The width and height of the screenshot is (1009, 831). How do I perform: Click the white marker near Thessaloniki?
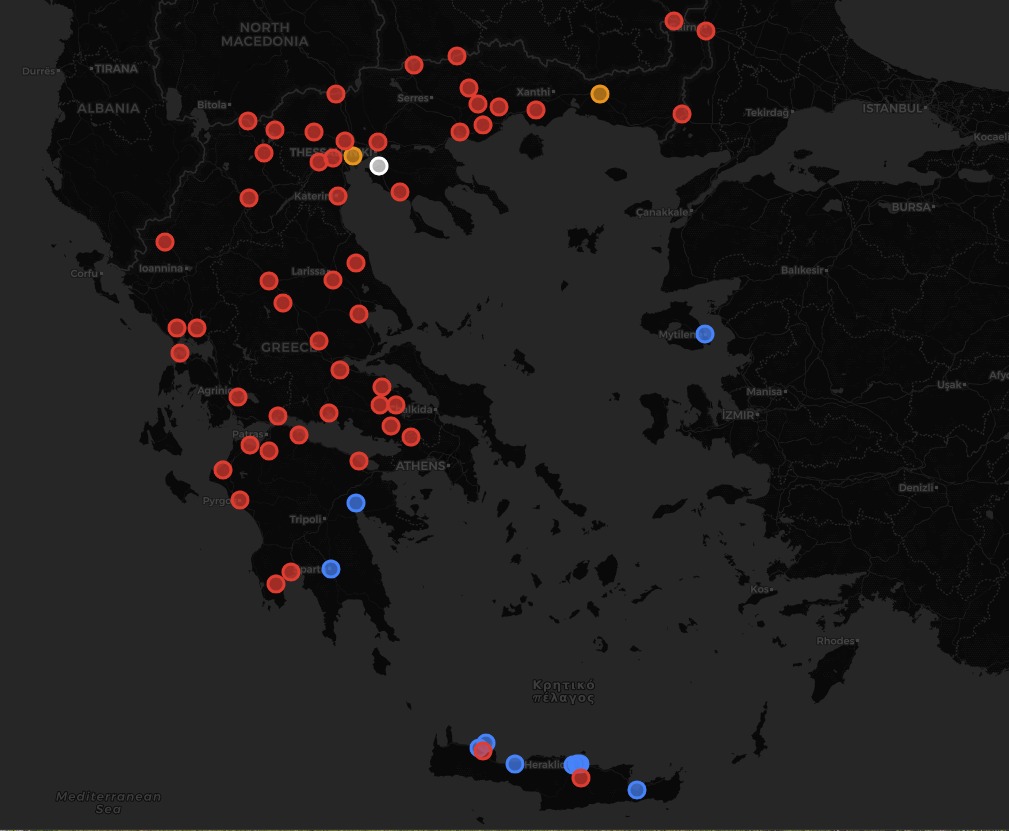pos(378,166)
